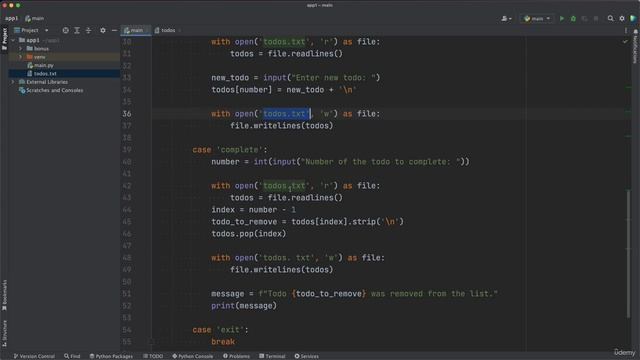Open the Find tool window

[x=72, y=356]
